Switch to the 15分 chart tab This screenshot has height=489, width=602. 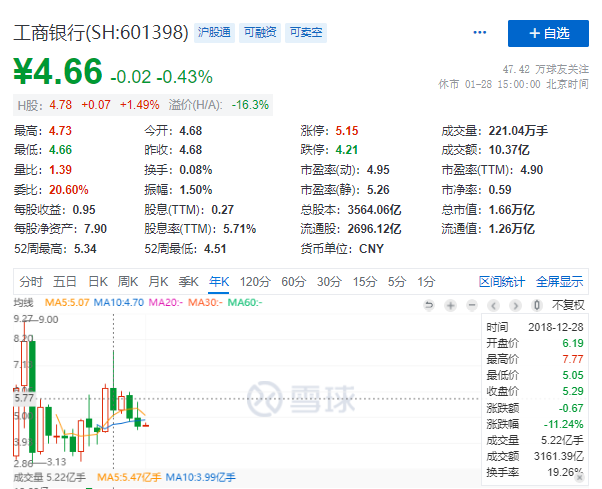pos(365,282)
